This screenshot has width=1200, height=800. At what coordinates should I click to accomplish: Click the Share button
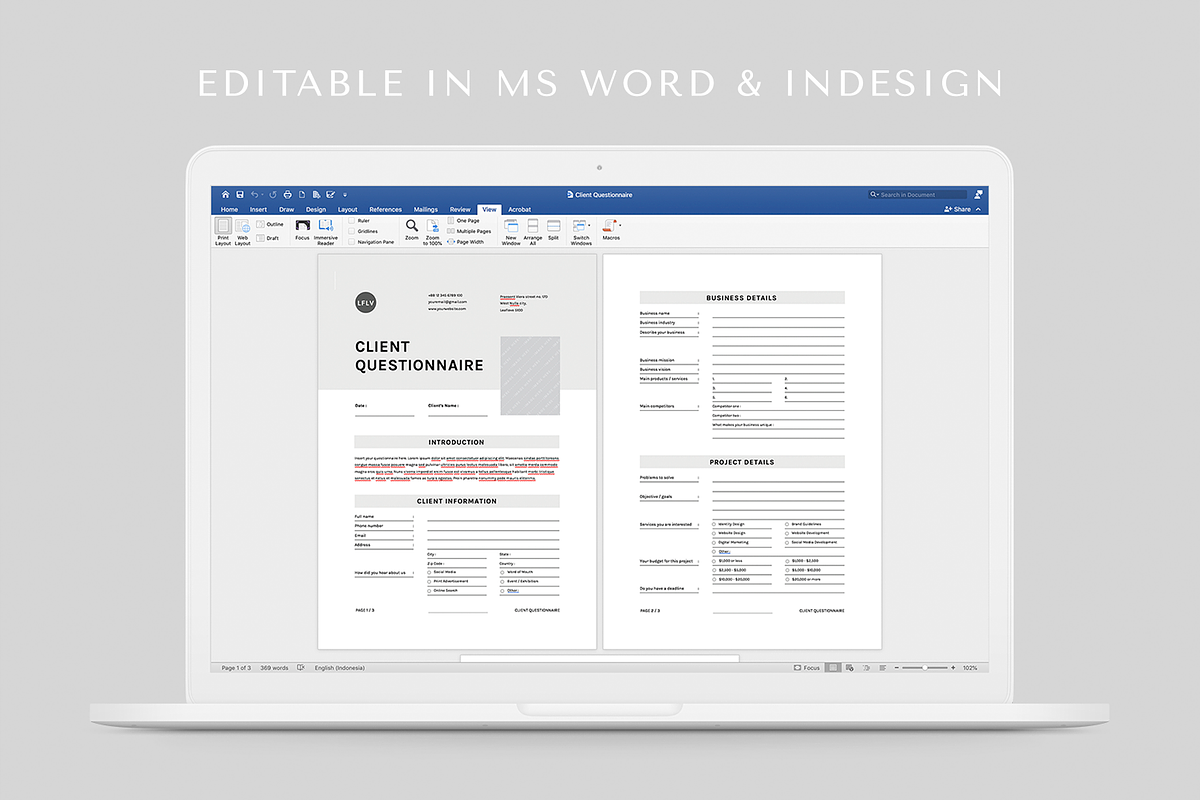957,210
